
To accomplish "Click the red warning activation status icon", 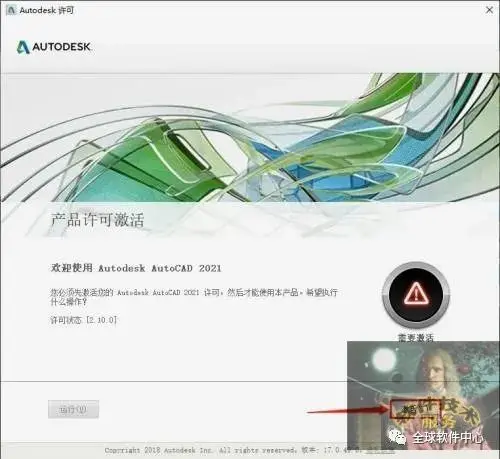I will [416, 294].
